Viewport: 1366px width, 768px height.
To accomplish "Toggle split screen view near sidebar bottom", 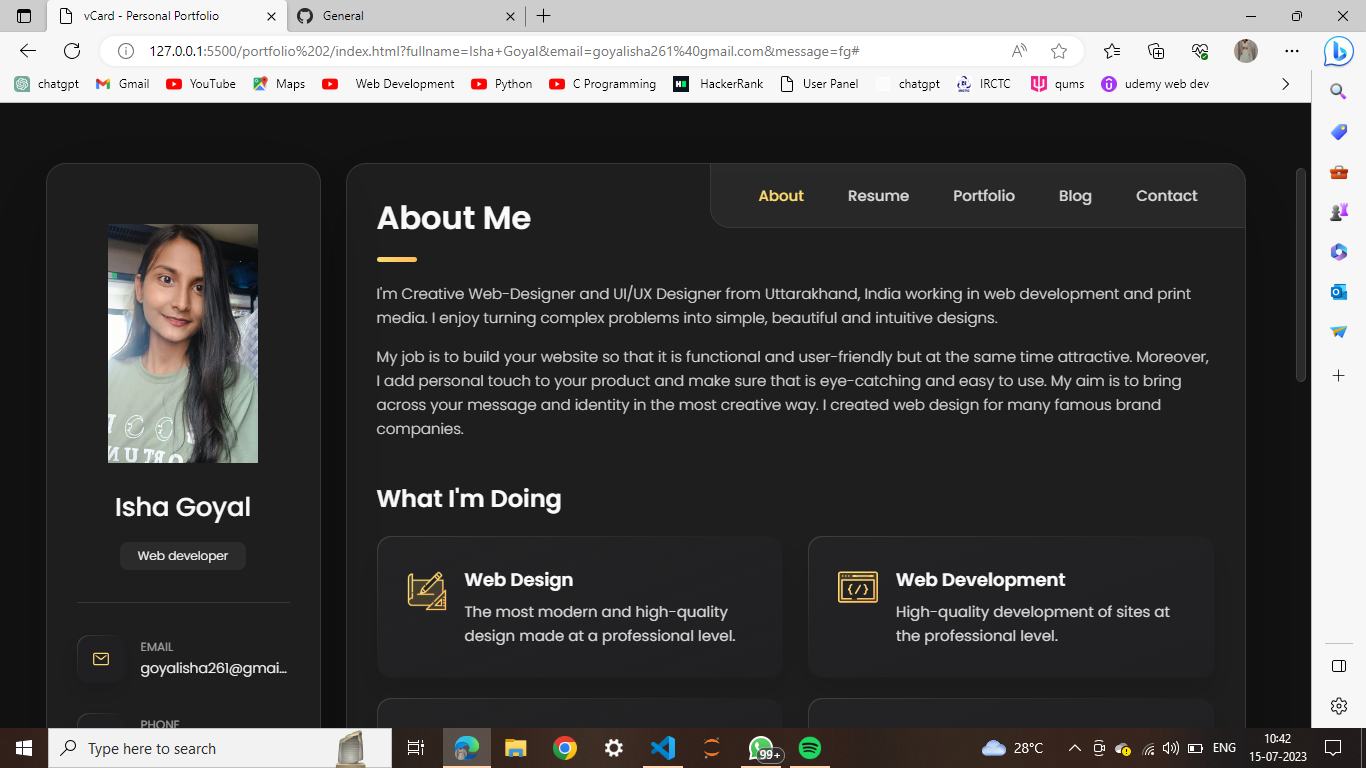I will pyautogui.click(x=1338, y=665).
